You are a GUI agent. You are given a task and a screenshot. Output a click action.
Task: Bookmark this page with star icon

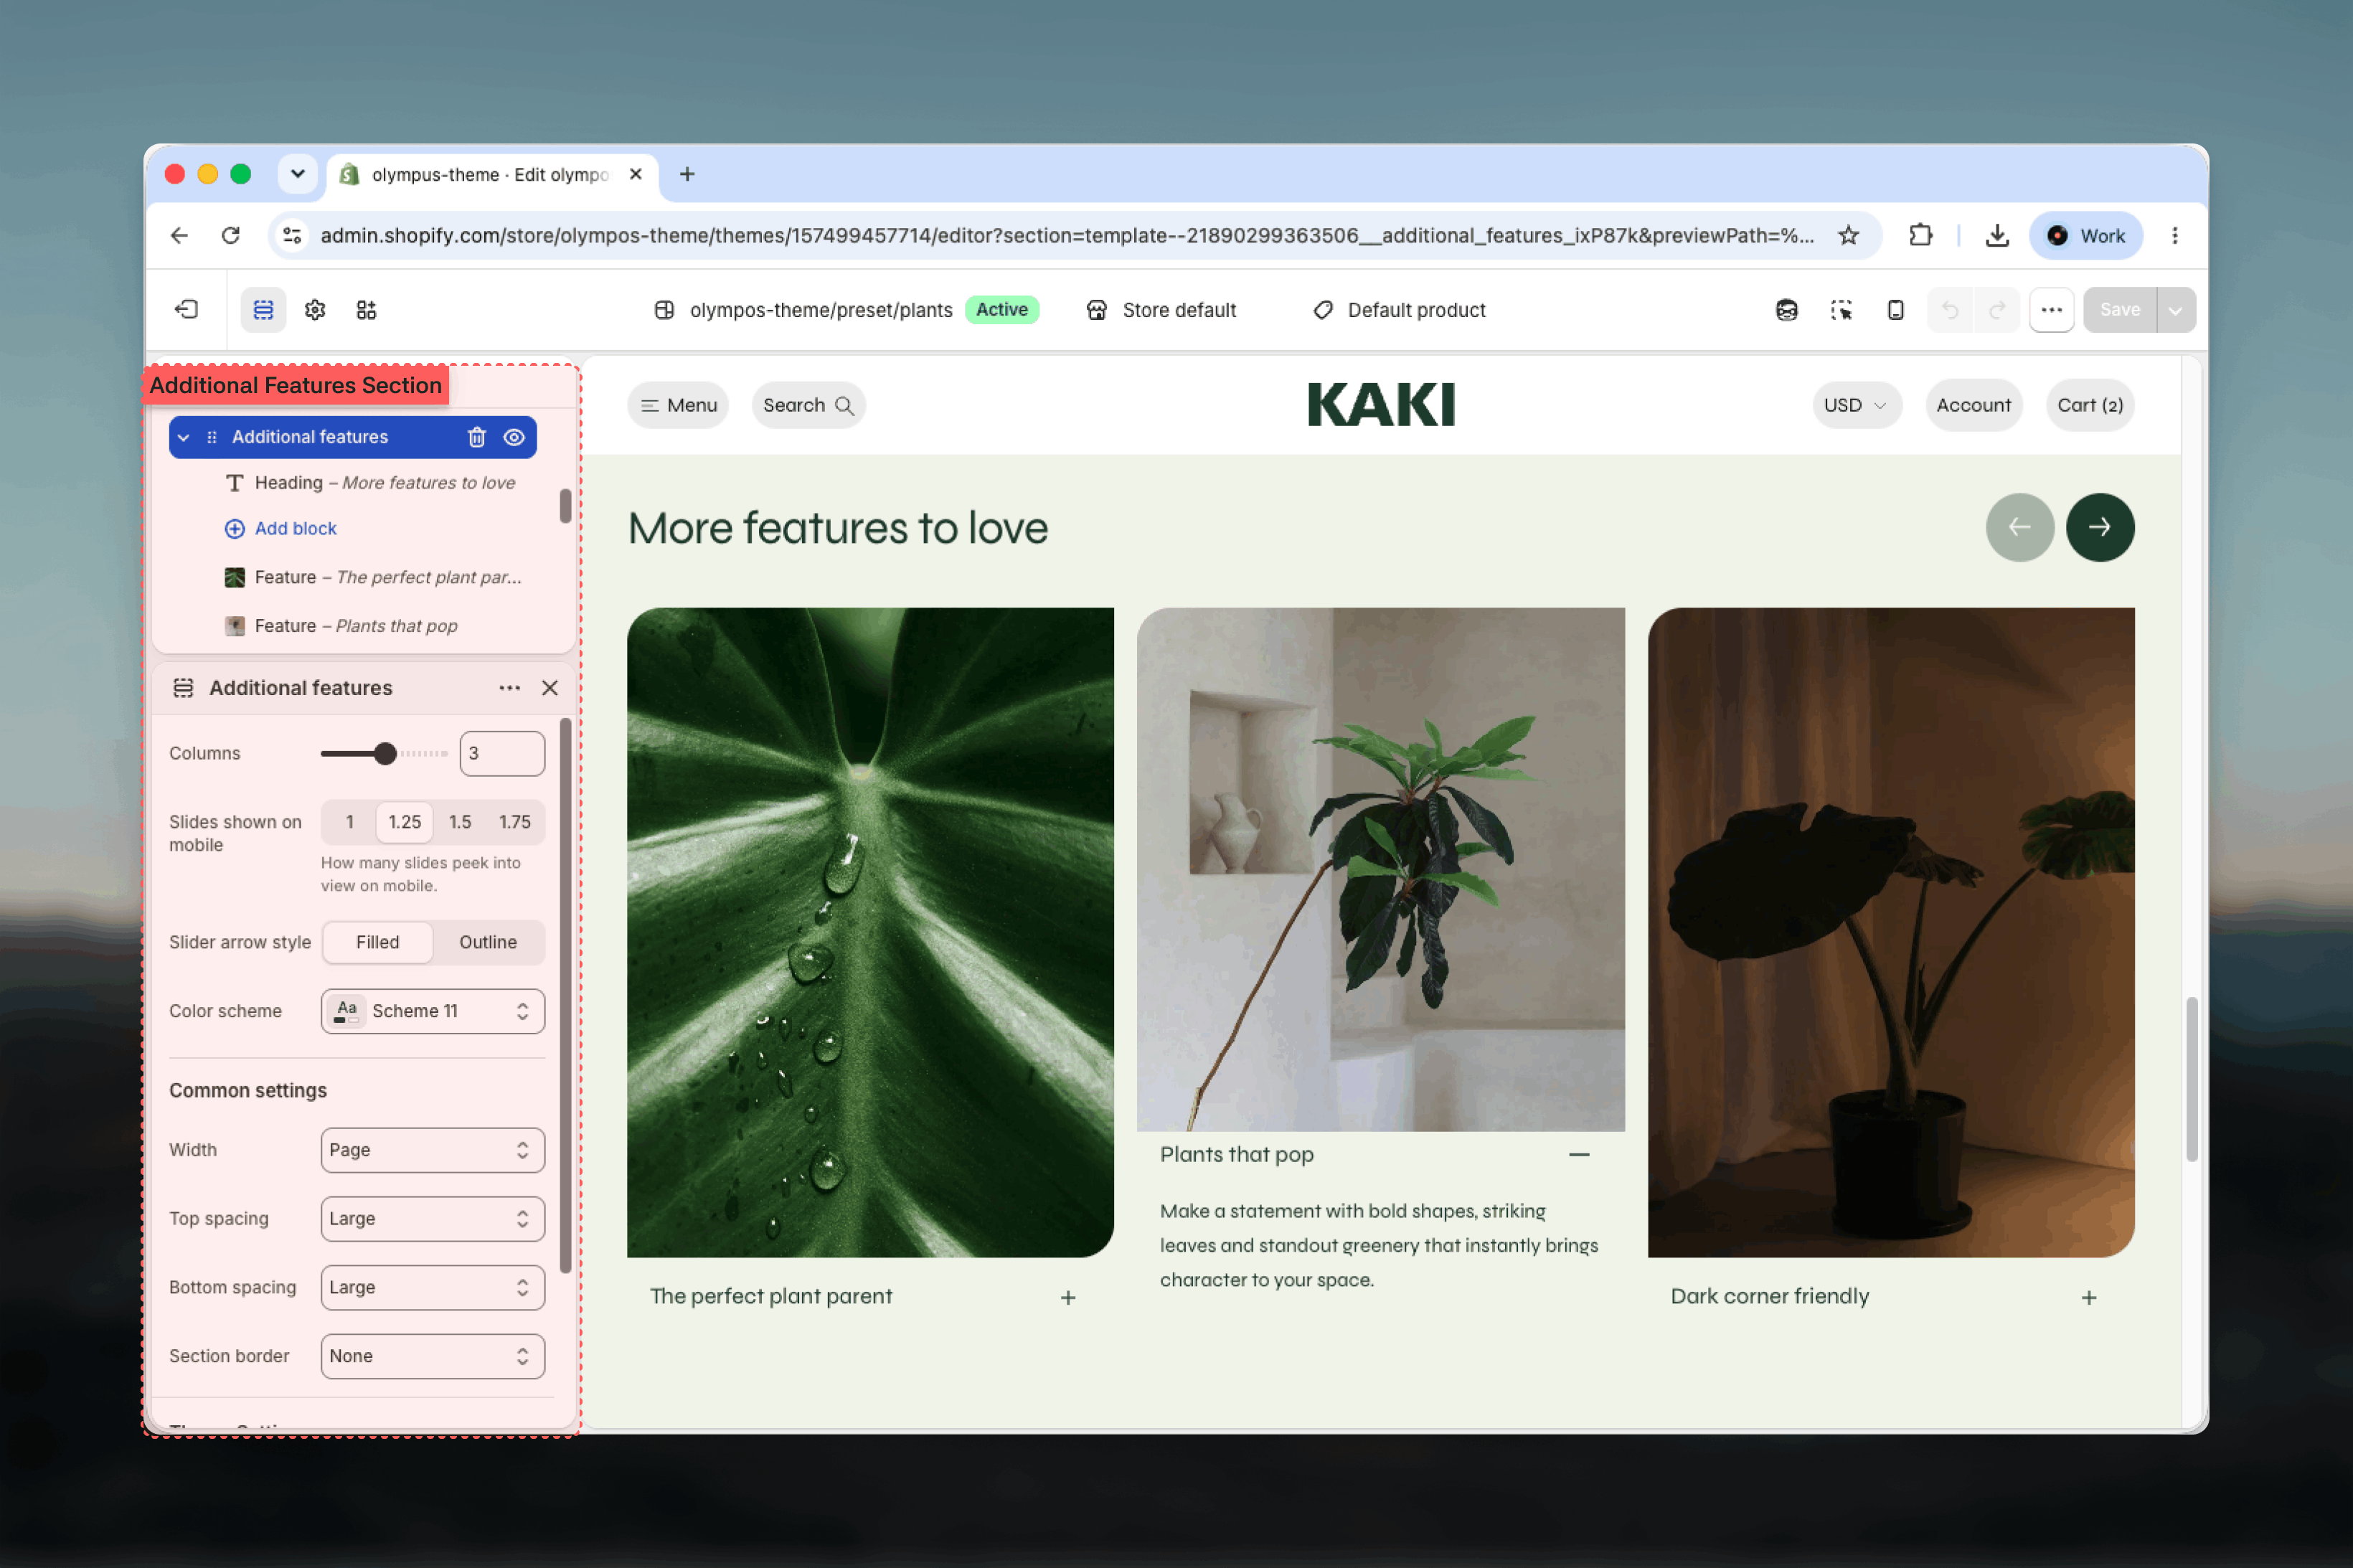tap(1848, 236)
